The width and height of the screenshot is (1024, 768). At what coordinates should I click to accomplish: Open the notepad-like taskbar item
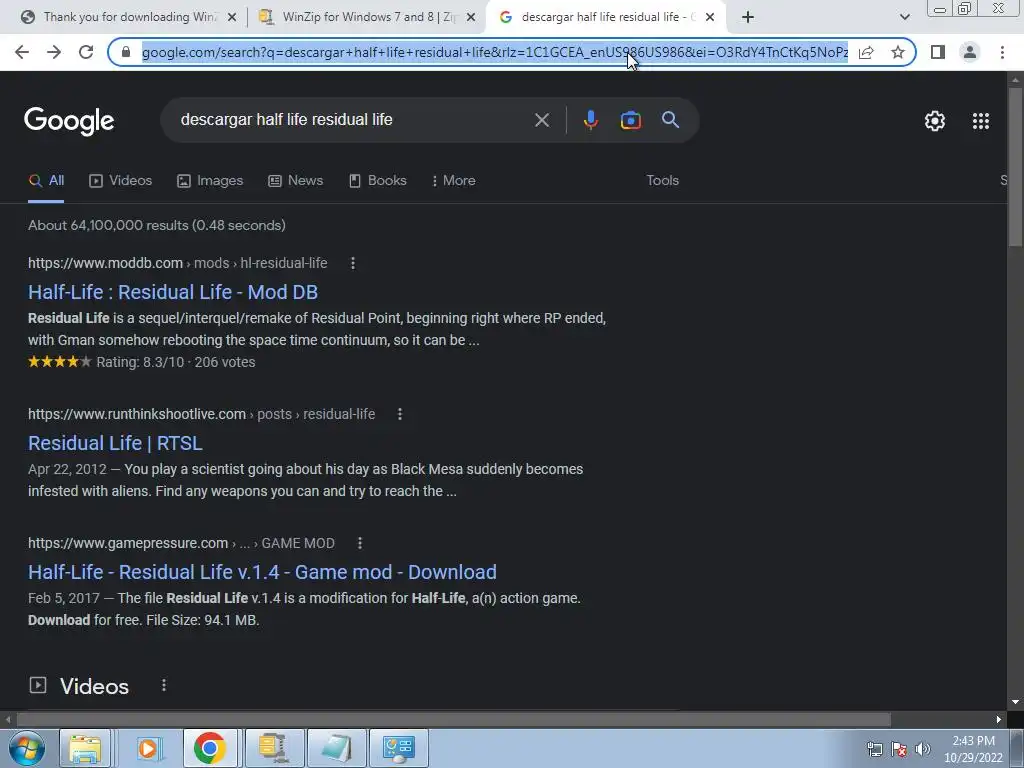click(337, 748)
